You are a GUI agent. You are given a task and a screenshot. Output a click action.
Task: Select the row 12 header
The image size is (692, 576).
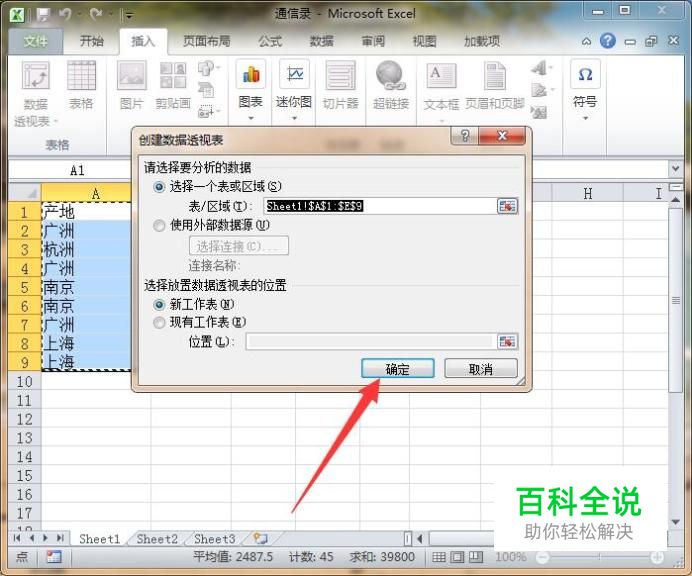point(25,419)
